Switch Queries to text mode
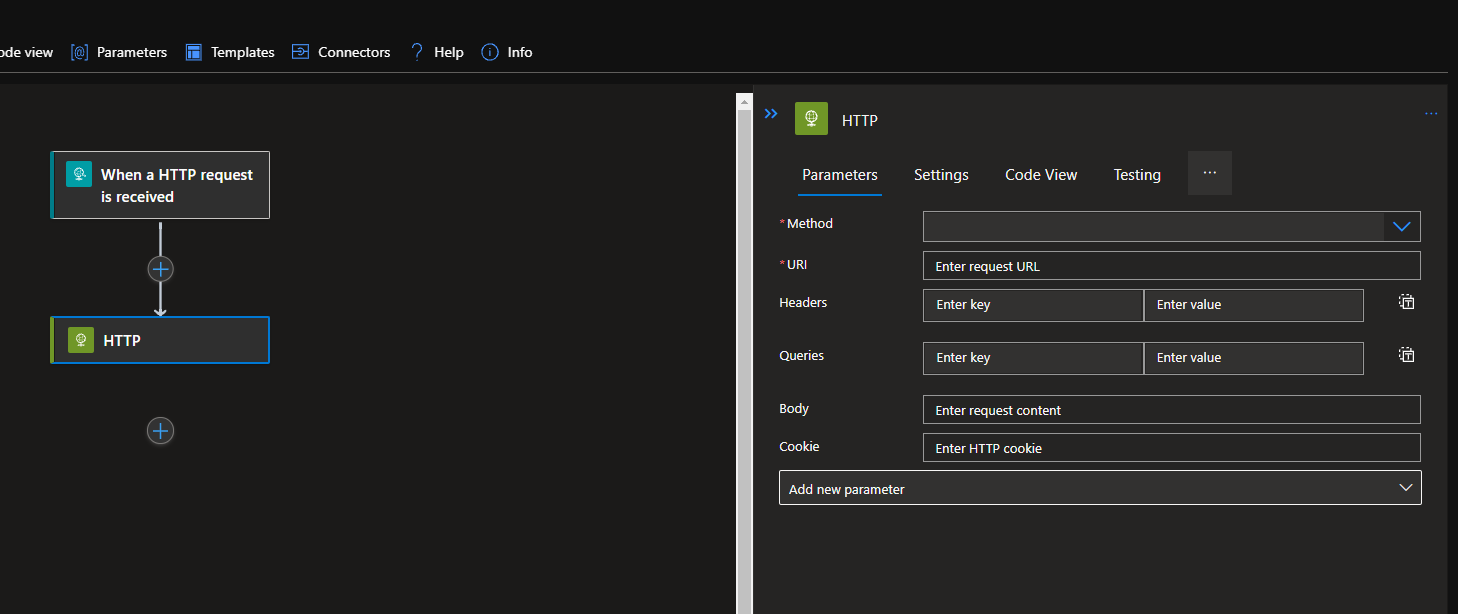This screenshot has width=1458, height=614. click(1406, 354)
